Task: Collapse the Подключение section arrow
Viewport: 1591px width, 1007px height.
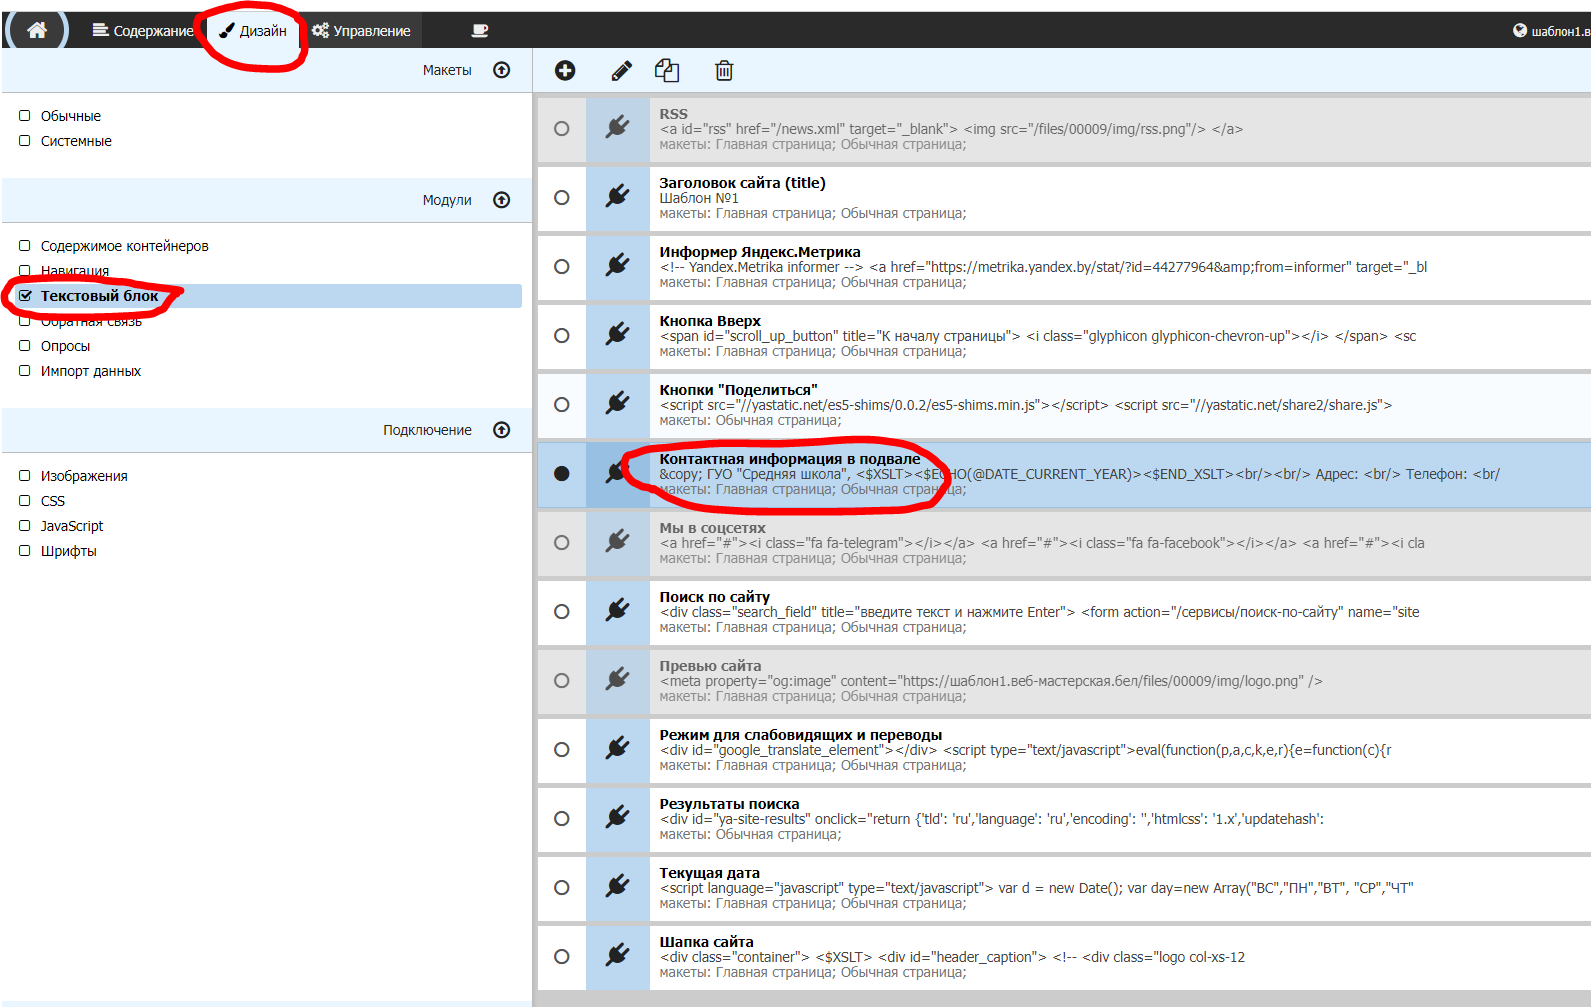Action: point(502,430)
